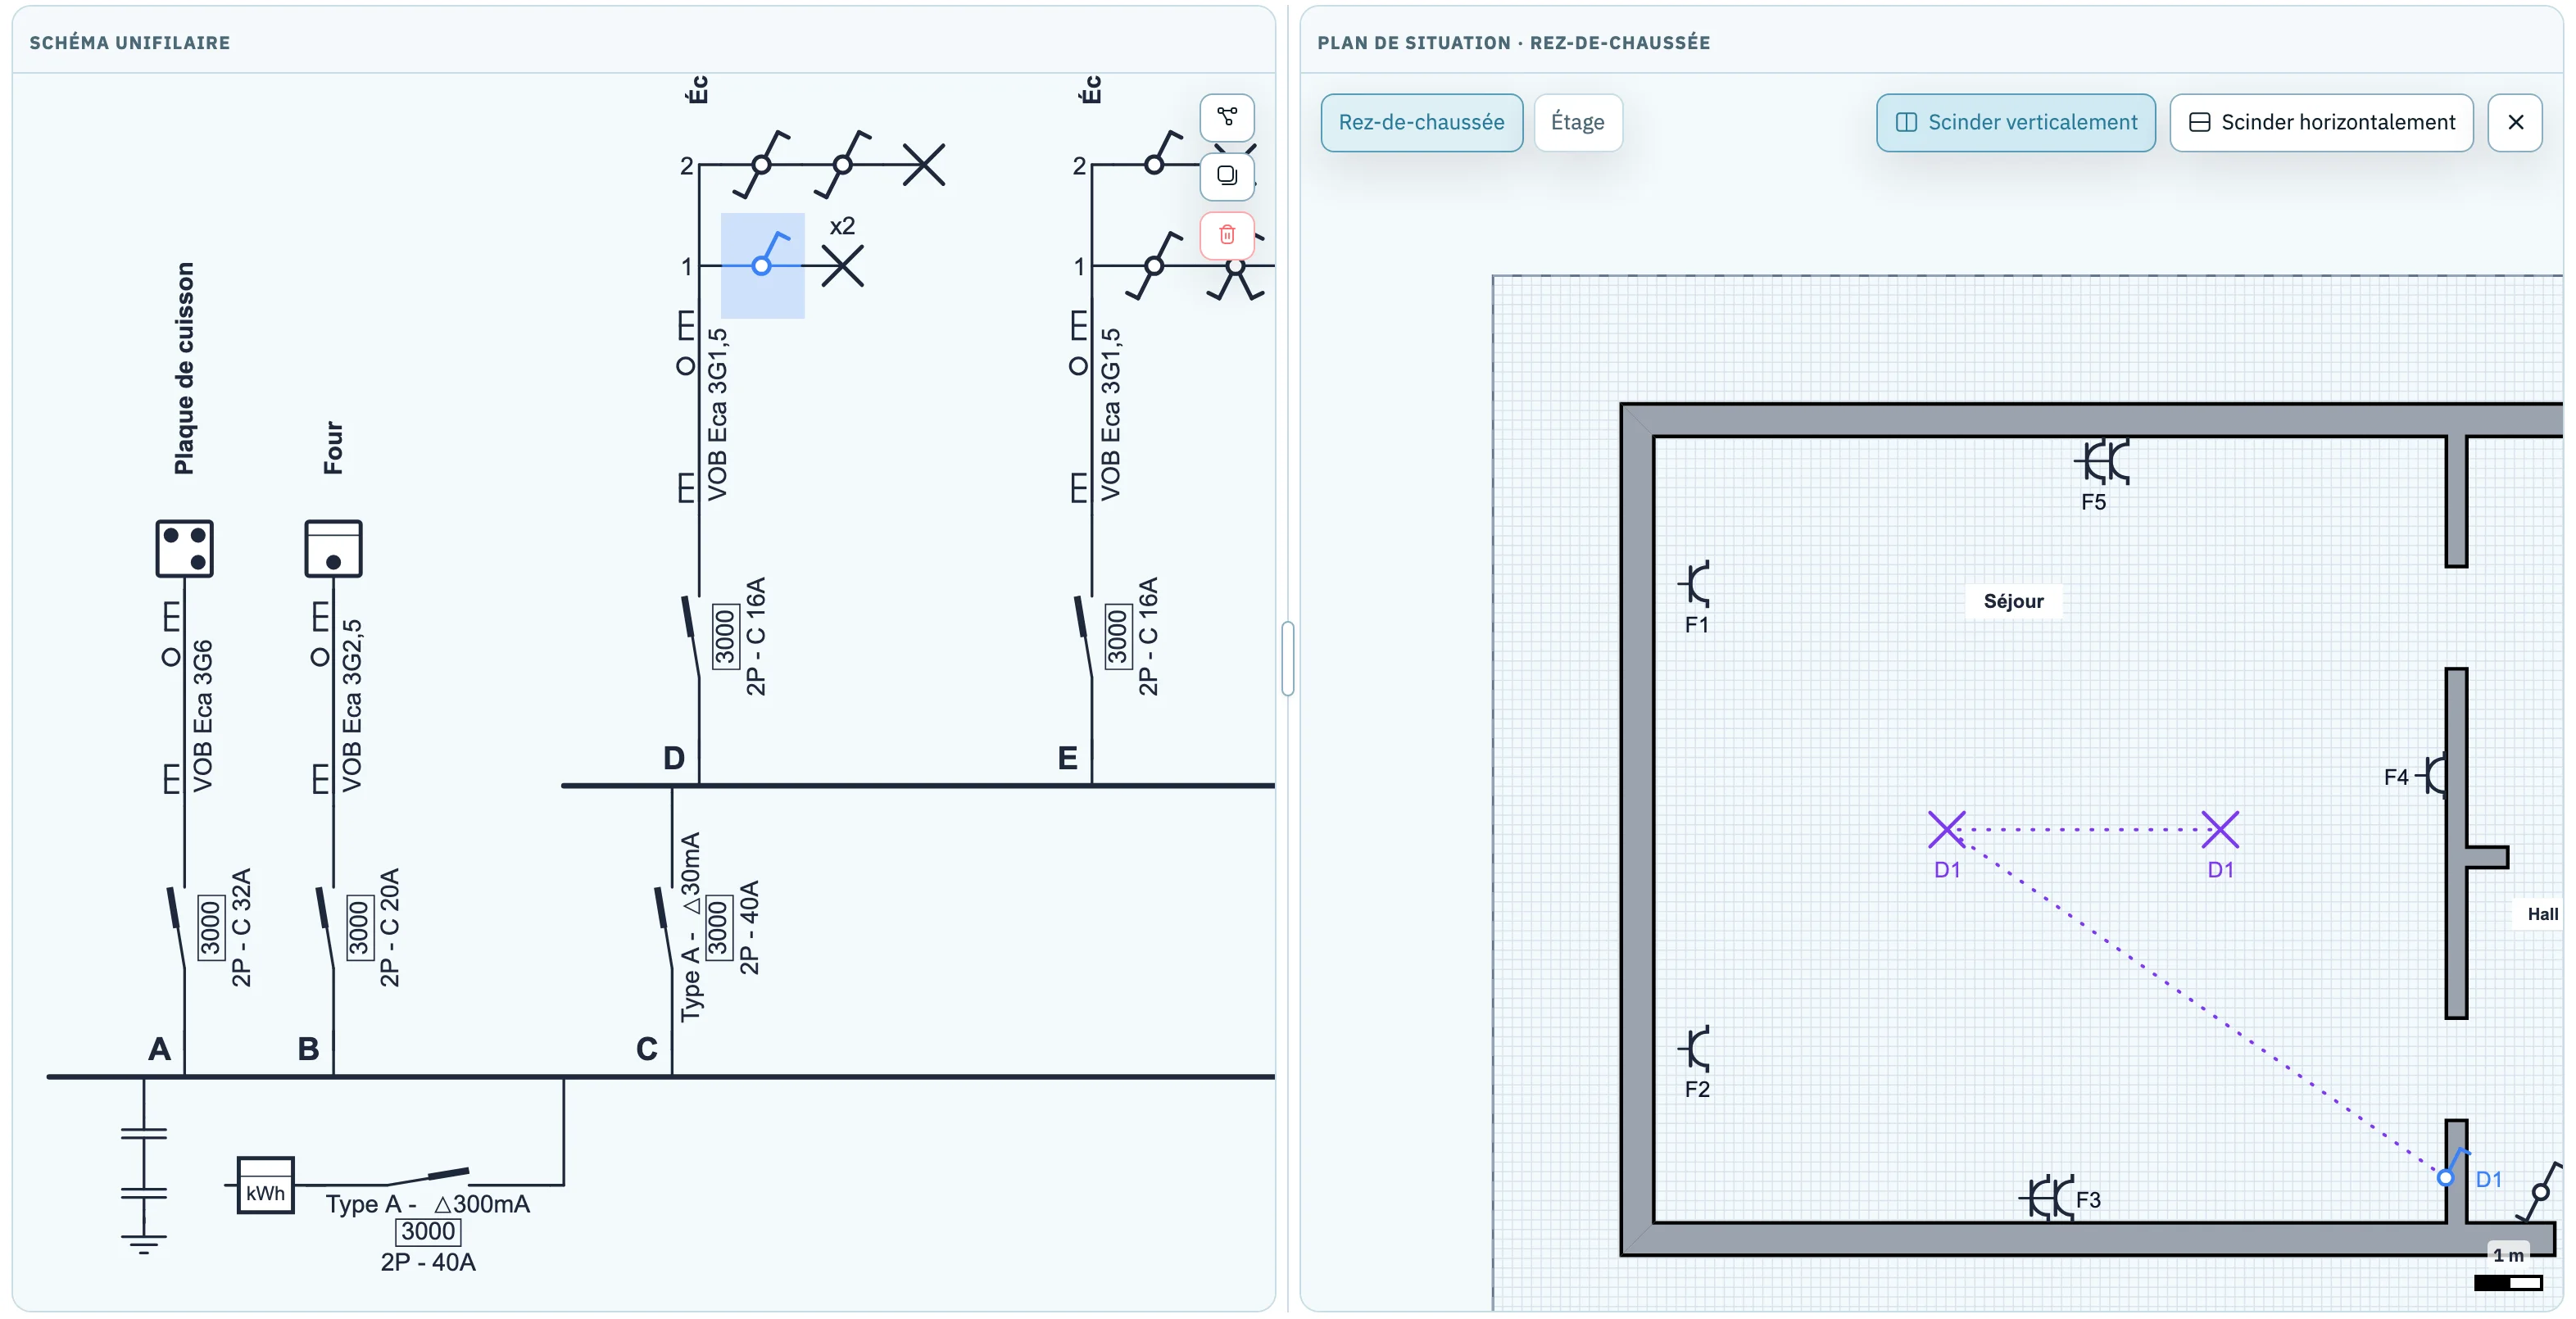Select the x2 lamp symbol on circuit D
2576x1319 pixels.
click(x=842, y=266)
